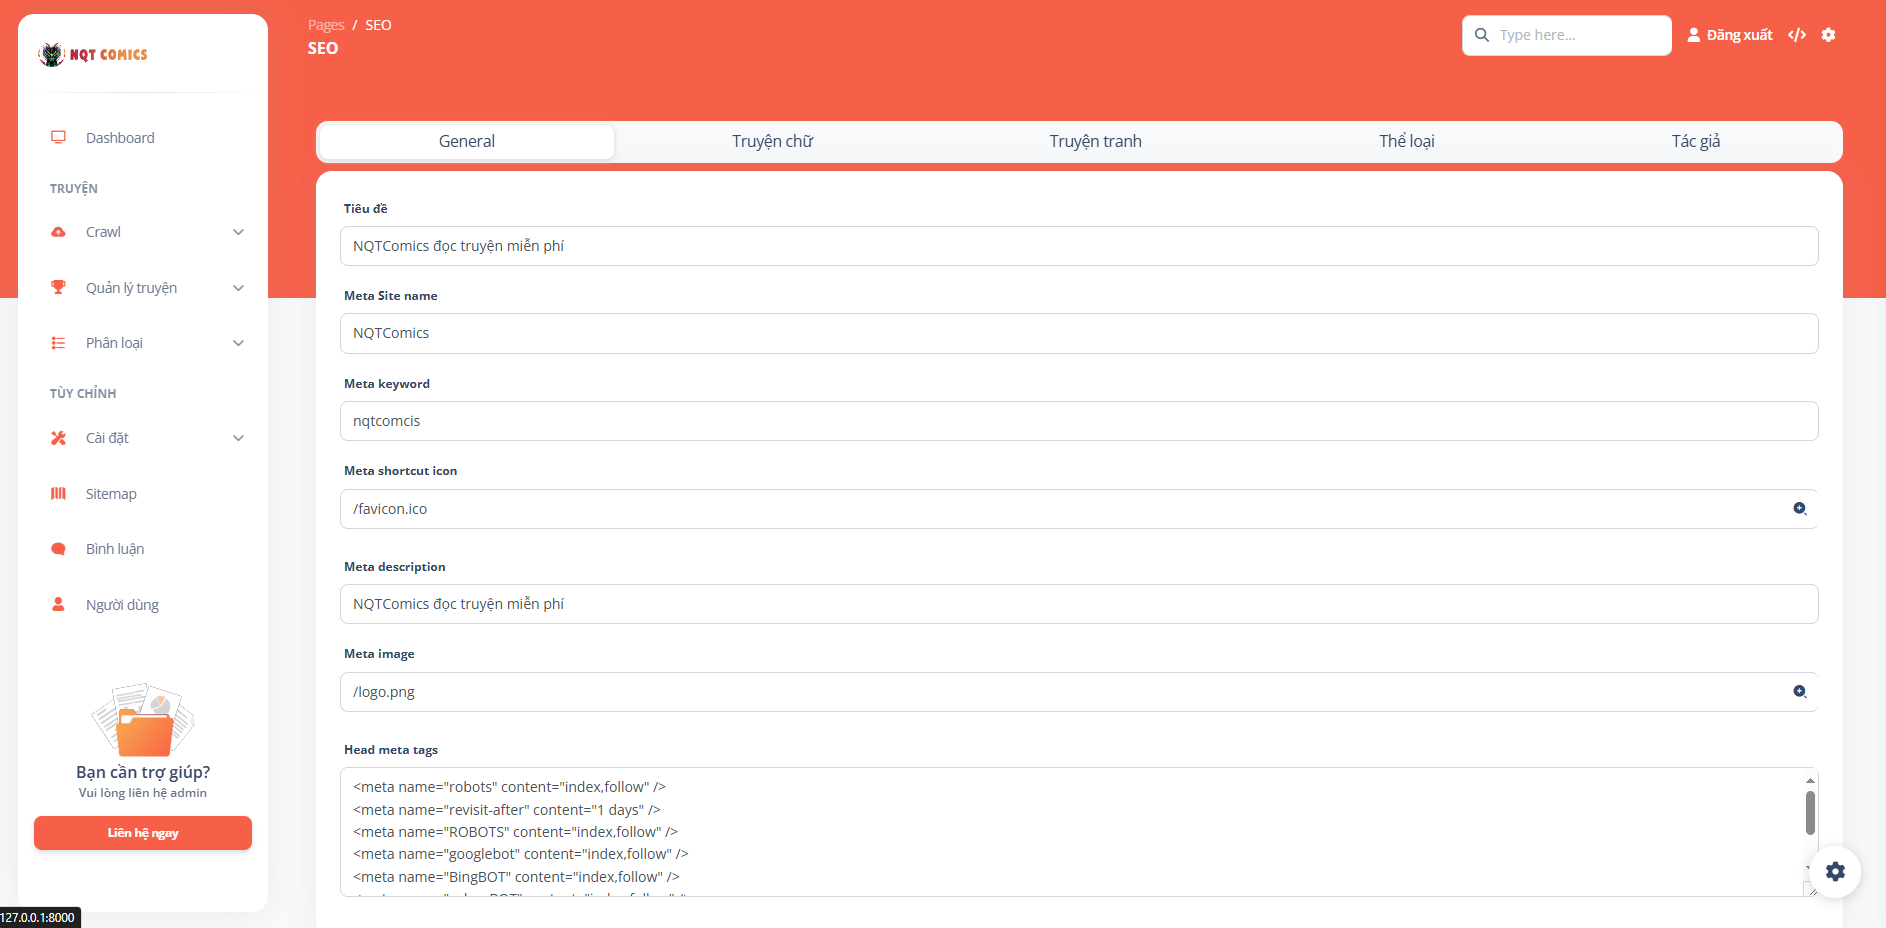Click the code brackets icon in header
Image resolution: width=1886 pixels, height=928 pixels.
[x=1797, y=35]
